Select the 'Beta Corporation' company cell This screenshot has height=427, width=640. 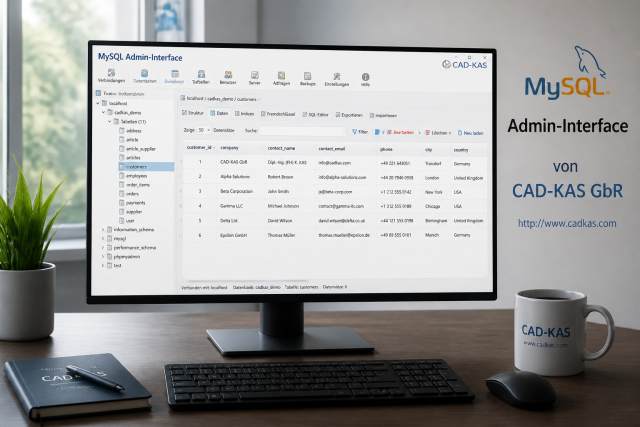click(x=236, y=191)
